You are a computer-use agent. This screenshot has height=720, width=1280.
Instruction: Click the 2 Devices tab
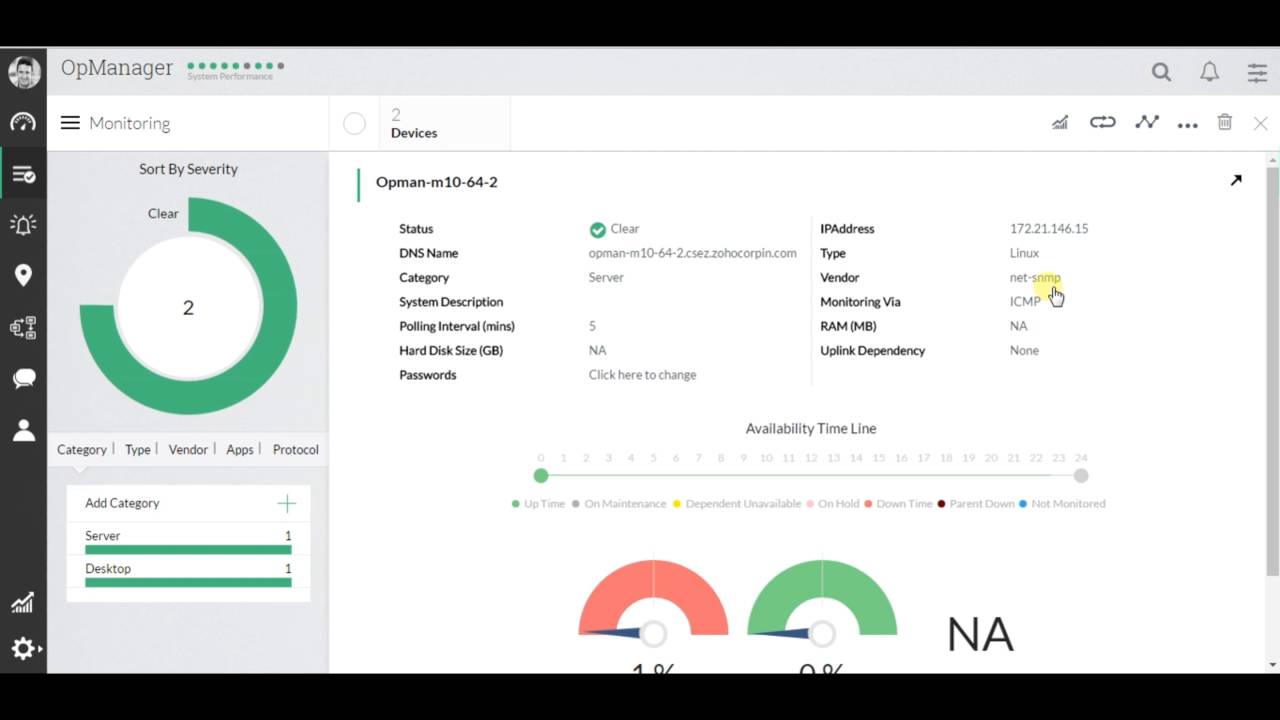(444, 123)
